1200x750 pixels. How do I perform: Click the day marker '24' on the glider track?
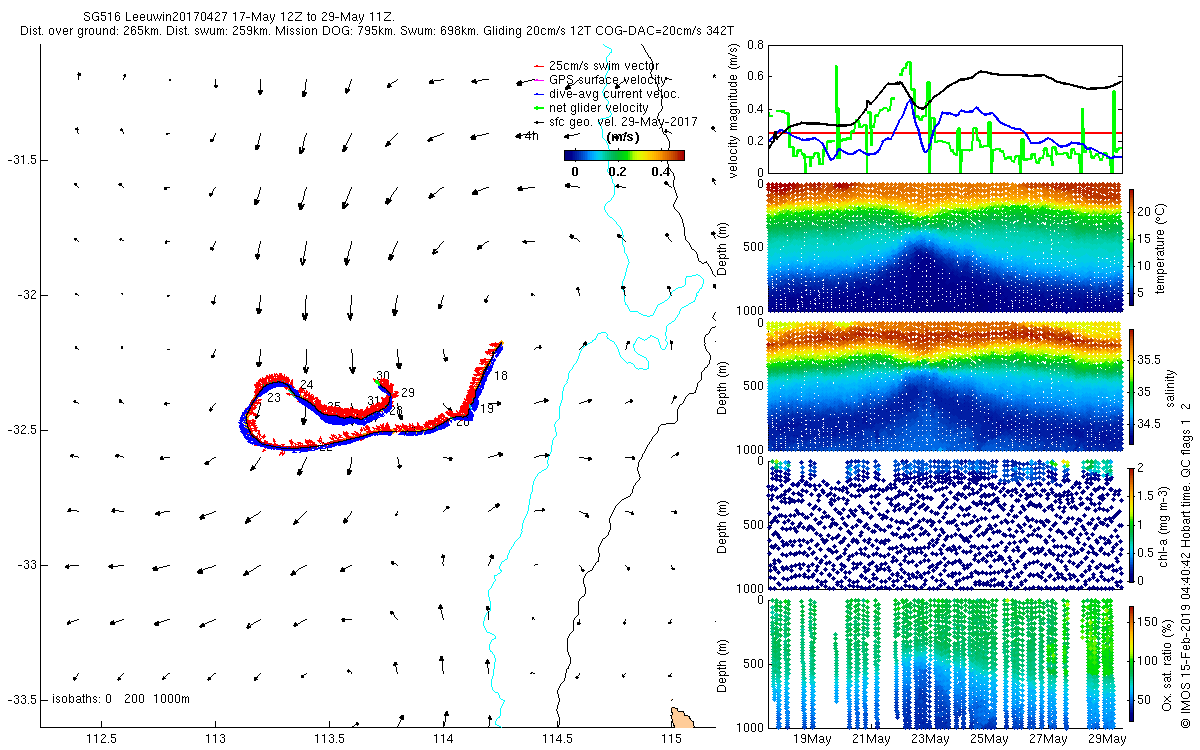pos(306,385)
